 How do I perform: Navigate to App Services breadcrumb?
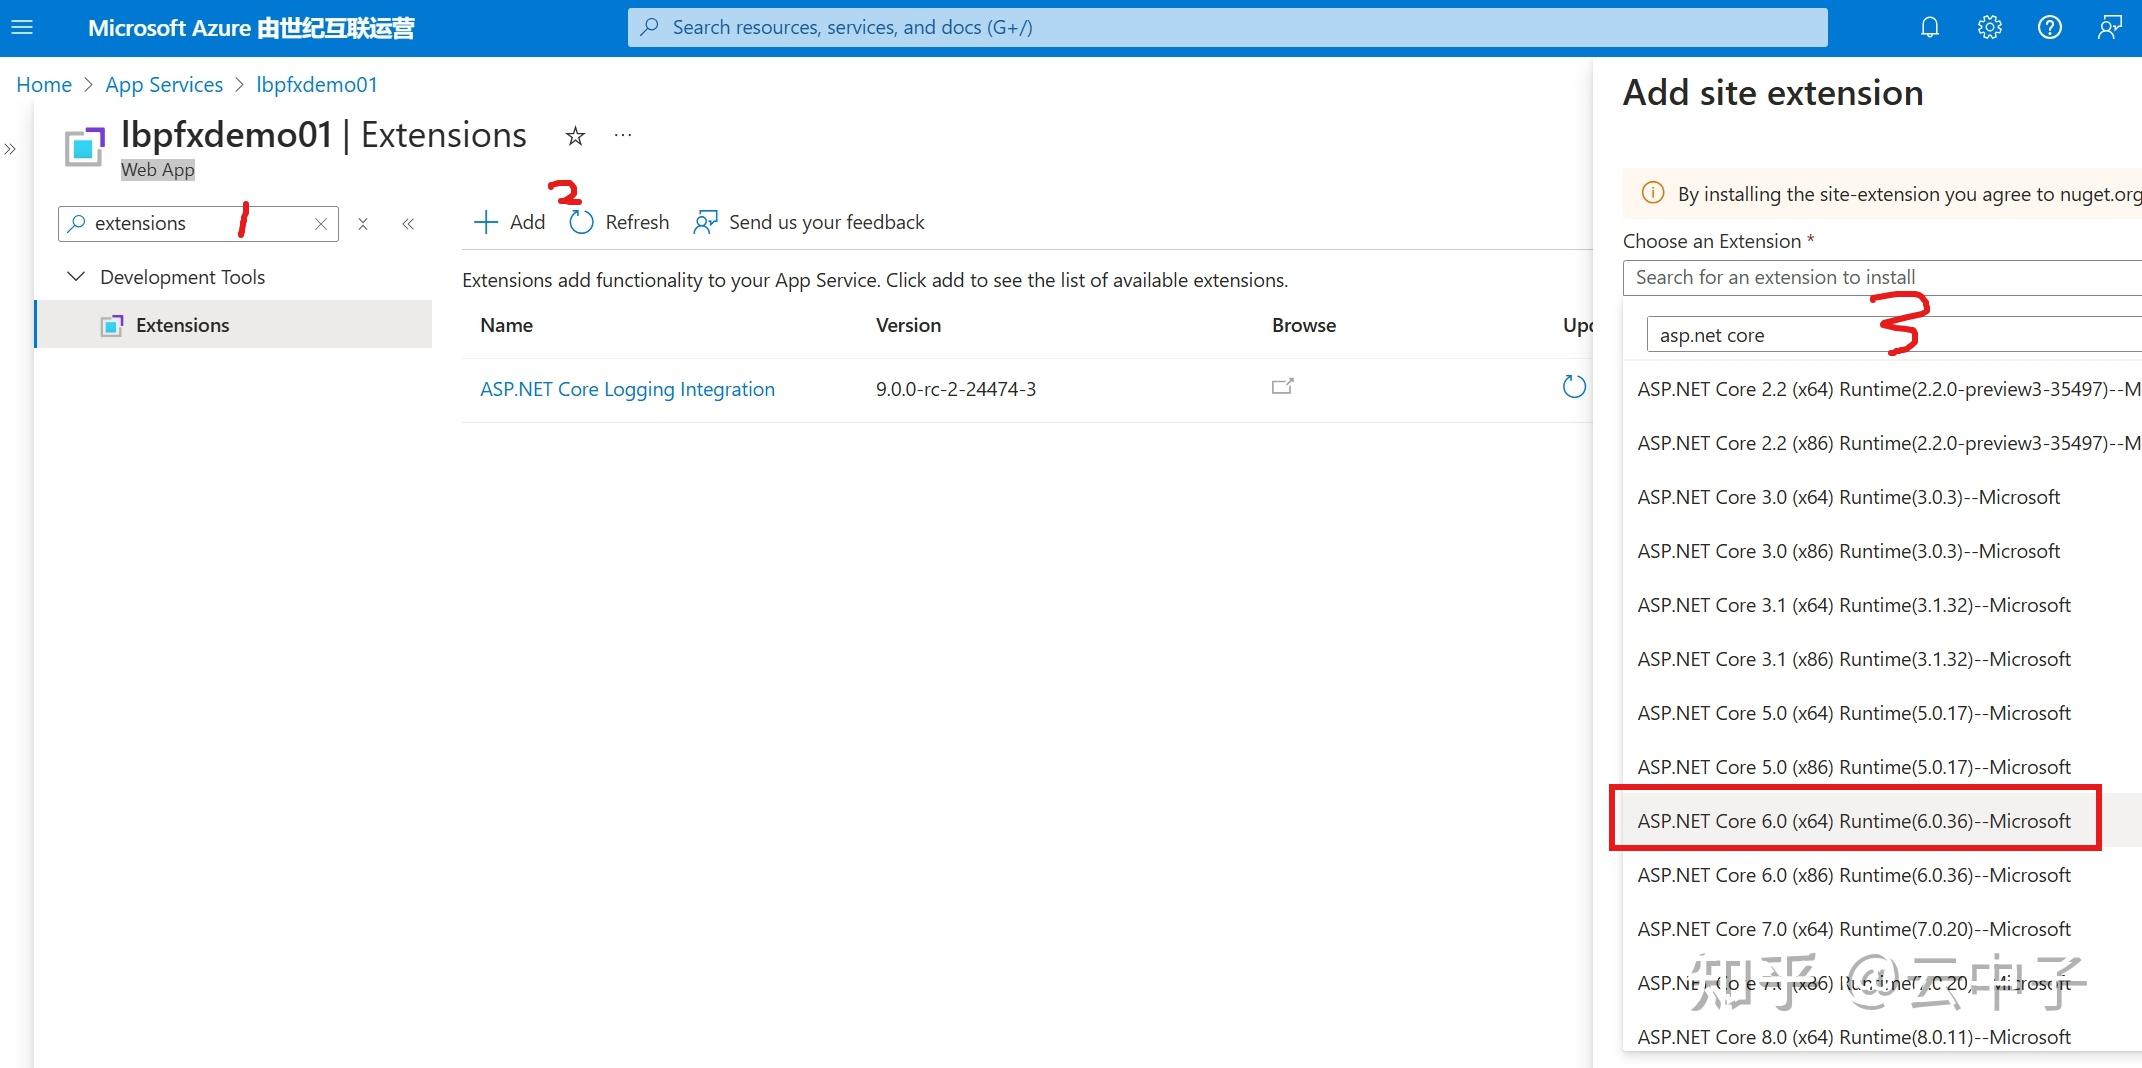point(163,84)
